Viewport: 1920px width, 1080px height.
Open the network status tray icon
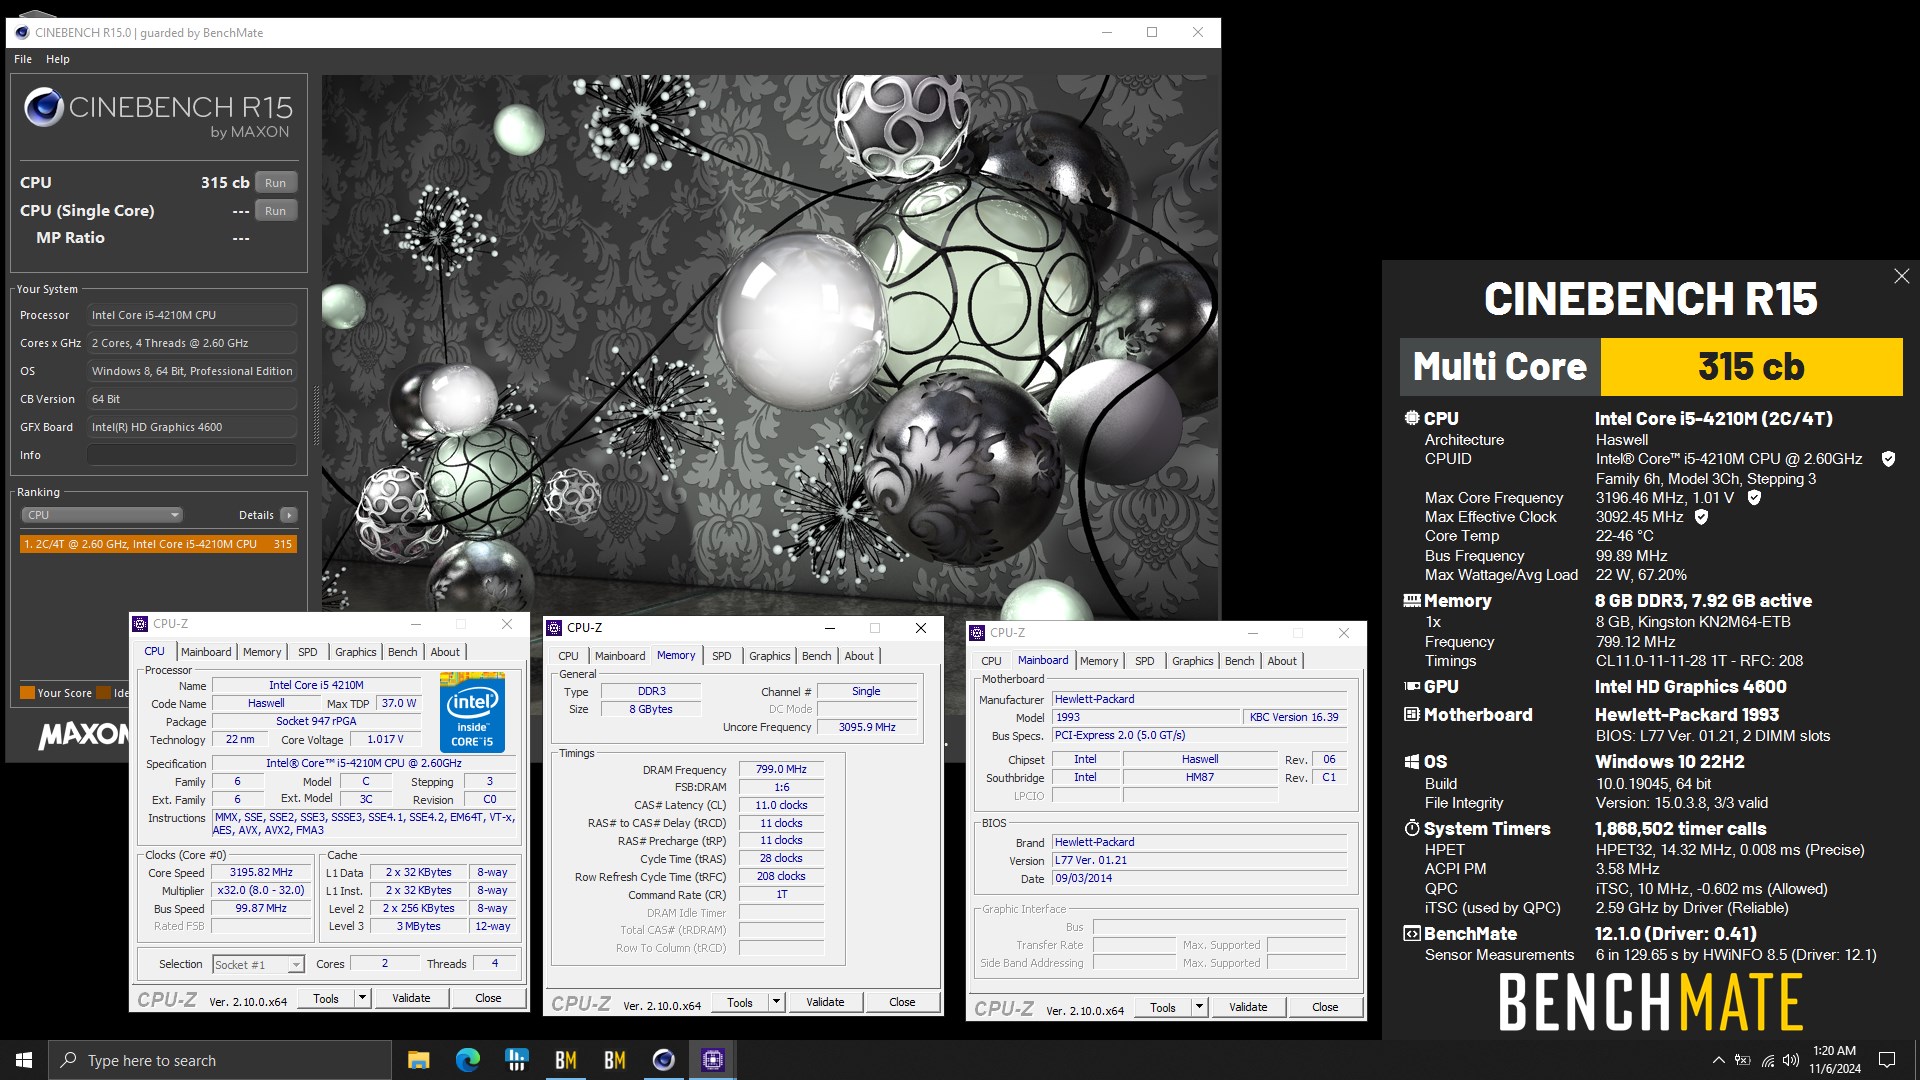pyautogui.click(x=1767, y=1060)
